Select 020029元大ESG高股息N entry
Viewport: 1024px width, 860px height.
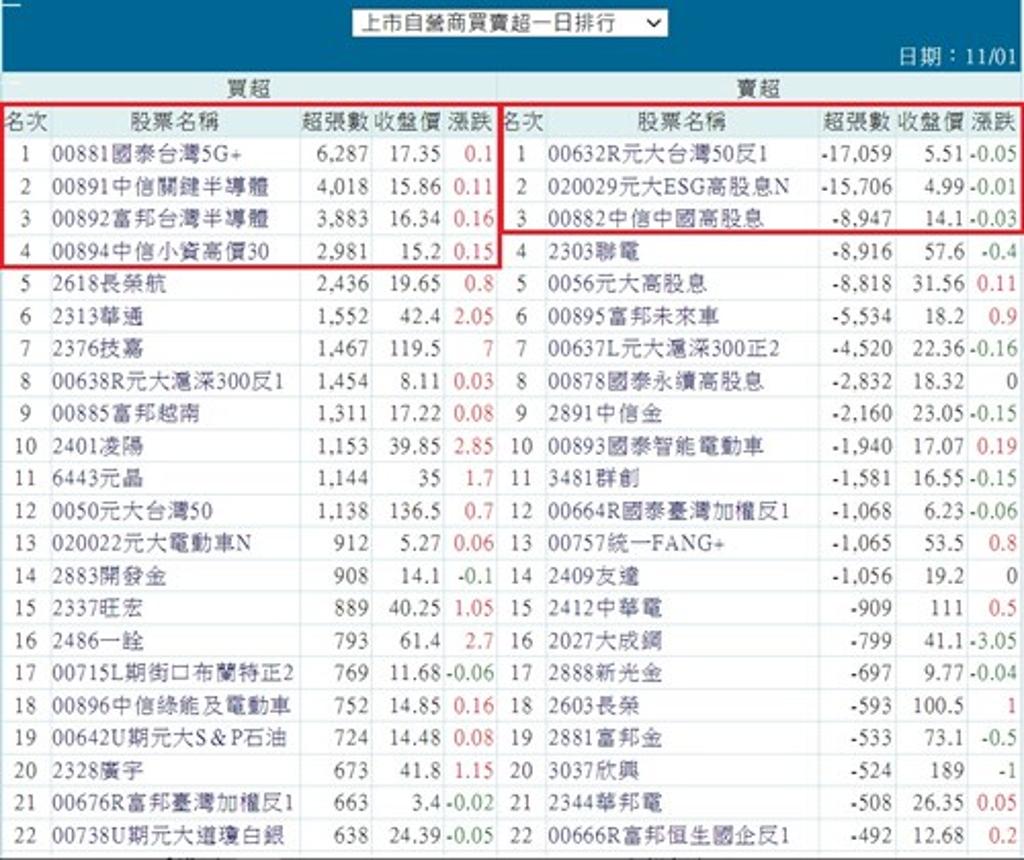pyautogui.click(x=668, y=187)
